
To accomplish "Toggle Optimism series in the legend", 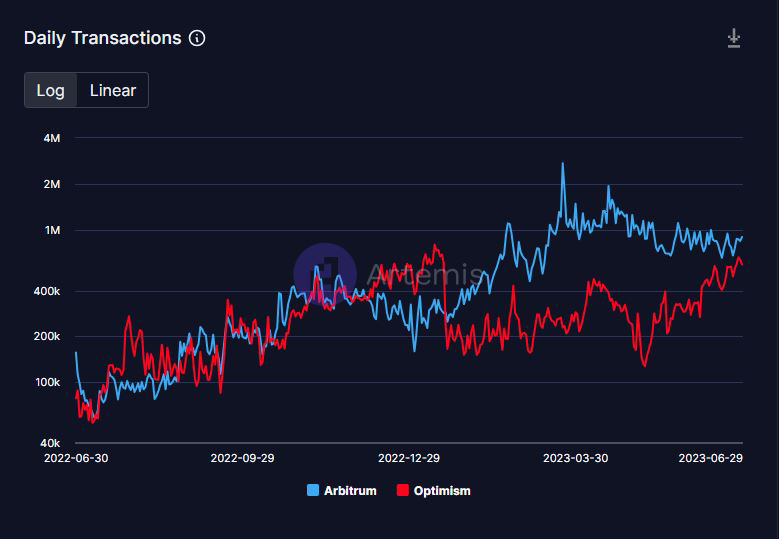I will pyautogui.click(x=434, y=491).
